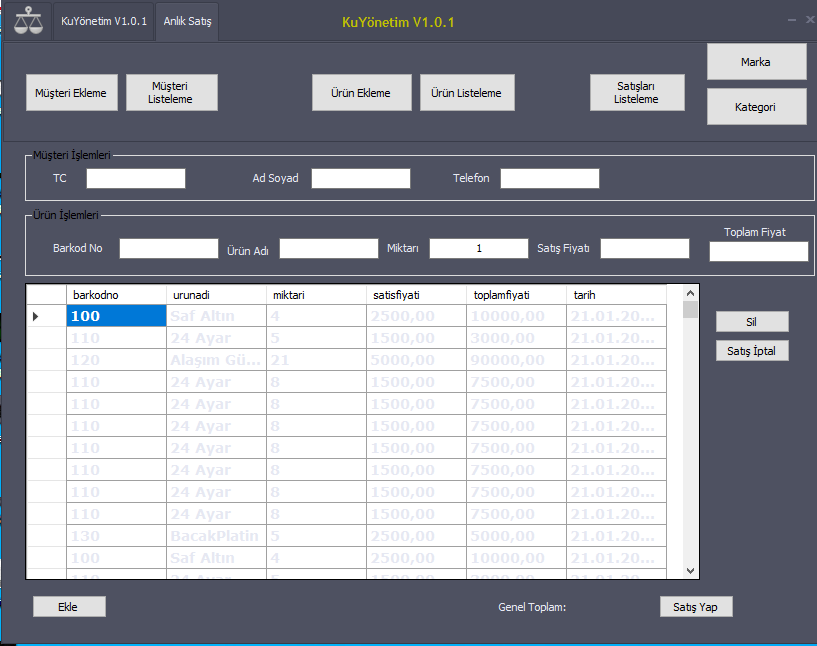Click the Satış İptal button
Image resolution: width=817 pixels, height=646 pixels.
751,350
